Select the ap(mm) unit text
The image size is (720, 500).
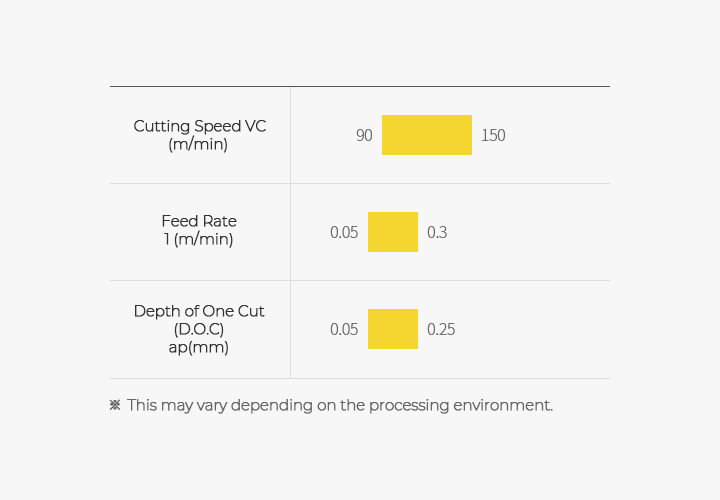[199, 347]
